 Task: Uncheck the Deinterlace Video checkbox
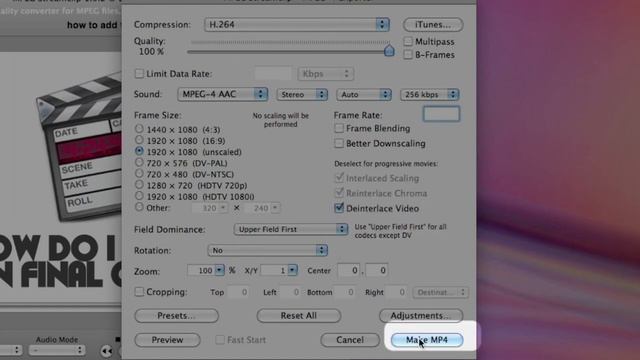[339, 208]
